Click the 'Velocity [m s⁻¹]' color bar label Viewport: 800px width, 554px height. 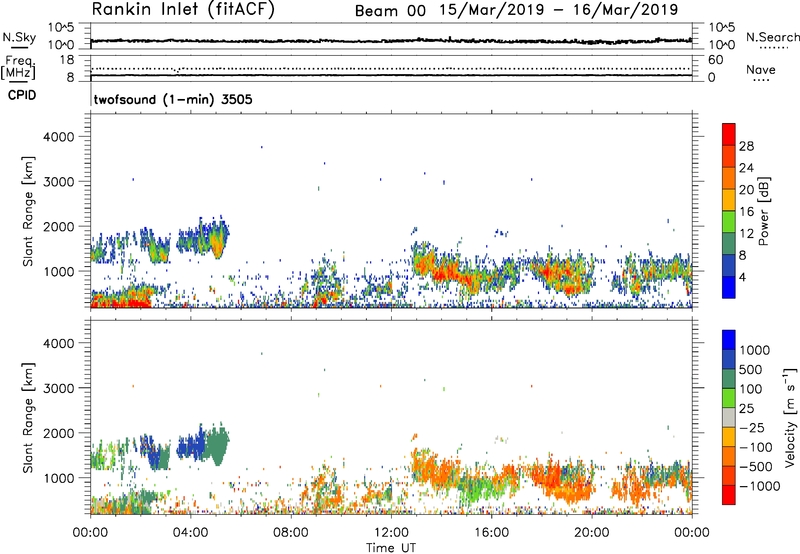coord(790,417)
